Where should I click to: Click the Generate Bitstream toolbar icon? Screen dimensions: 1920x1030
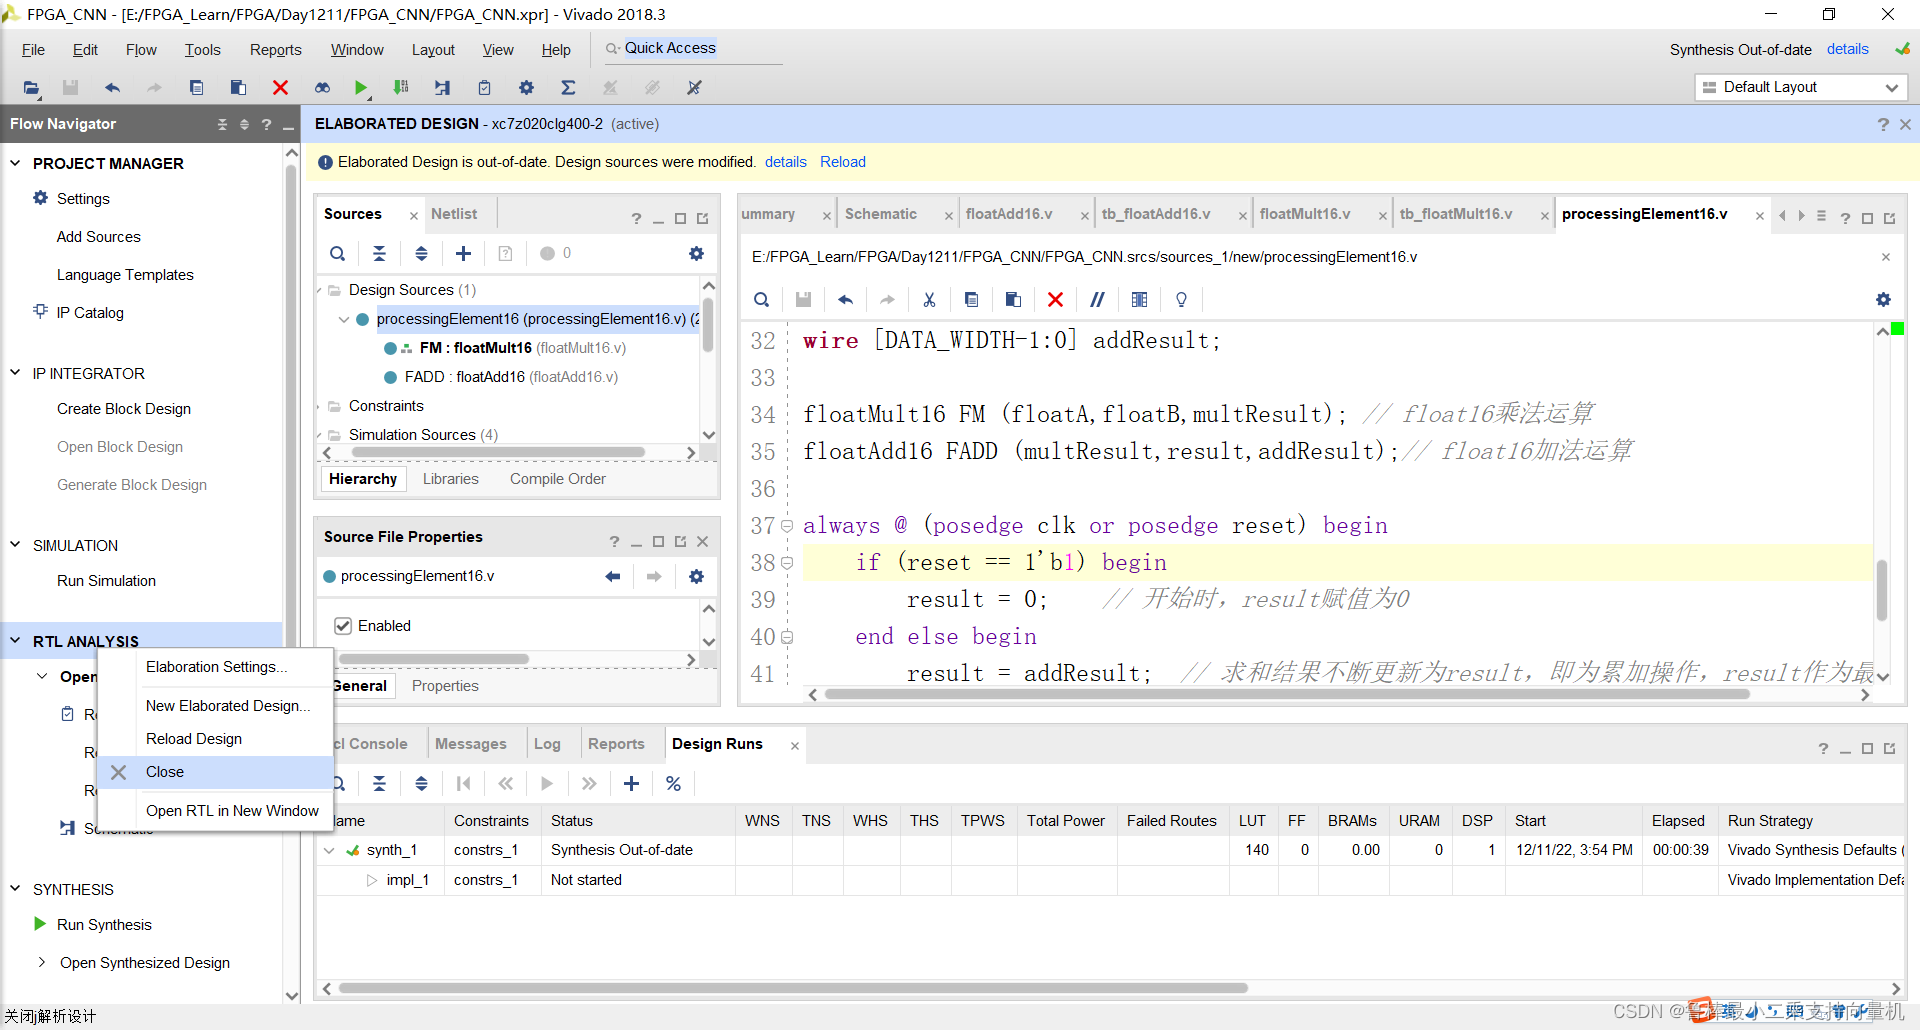coord(401,88)
